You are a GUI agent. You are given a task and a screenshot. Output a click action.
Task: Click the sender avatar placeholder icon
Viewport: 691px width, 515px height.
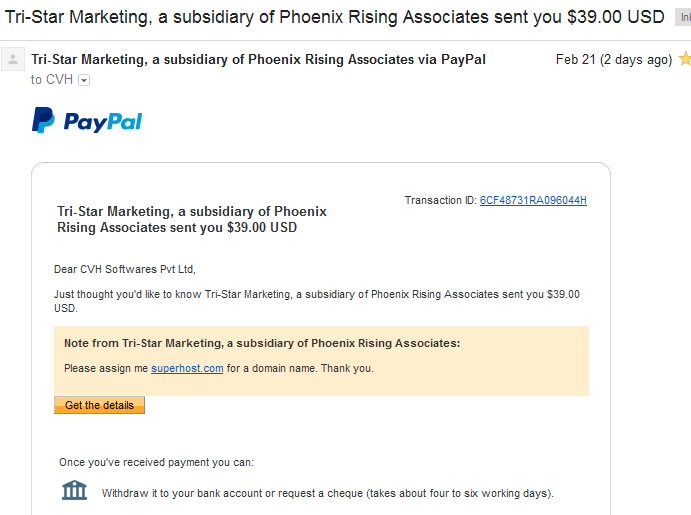click(13, 59)
